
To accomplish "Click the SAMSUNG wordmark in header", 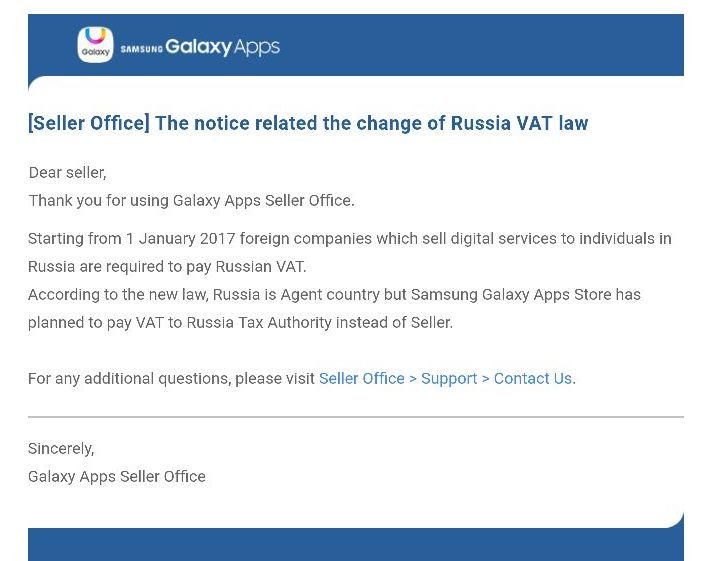I will pos(141,48).
